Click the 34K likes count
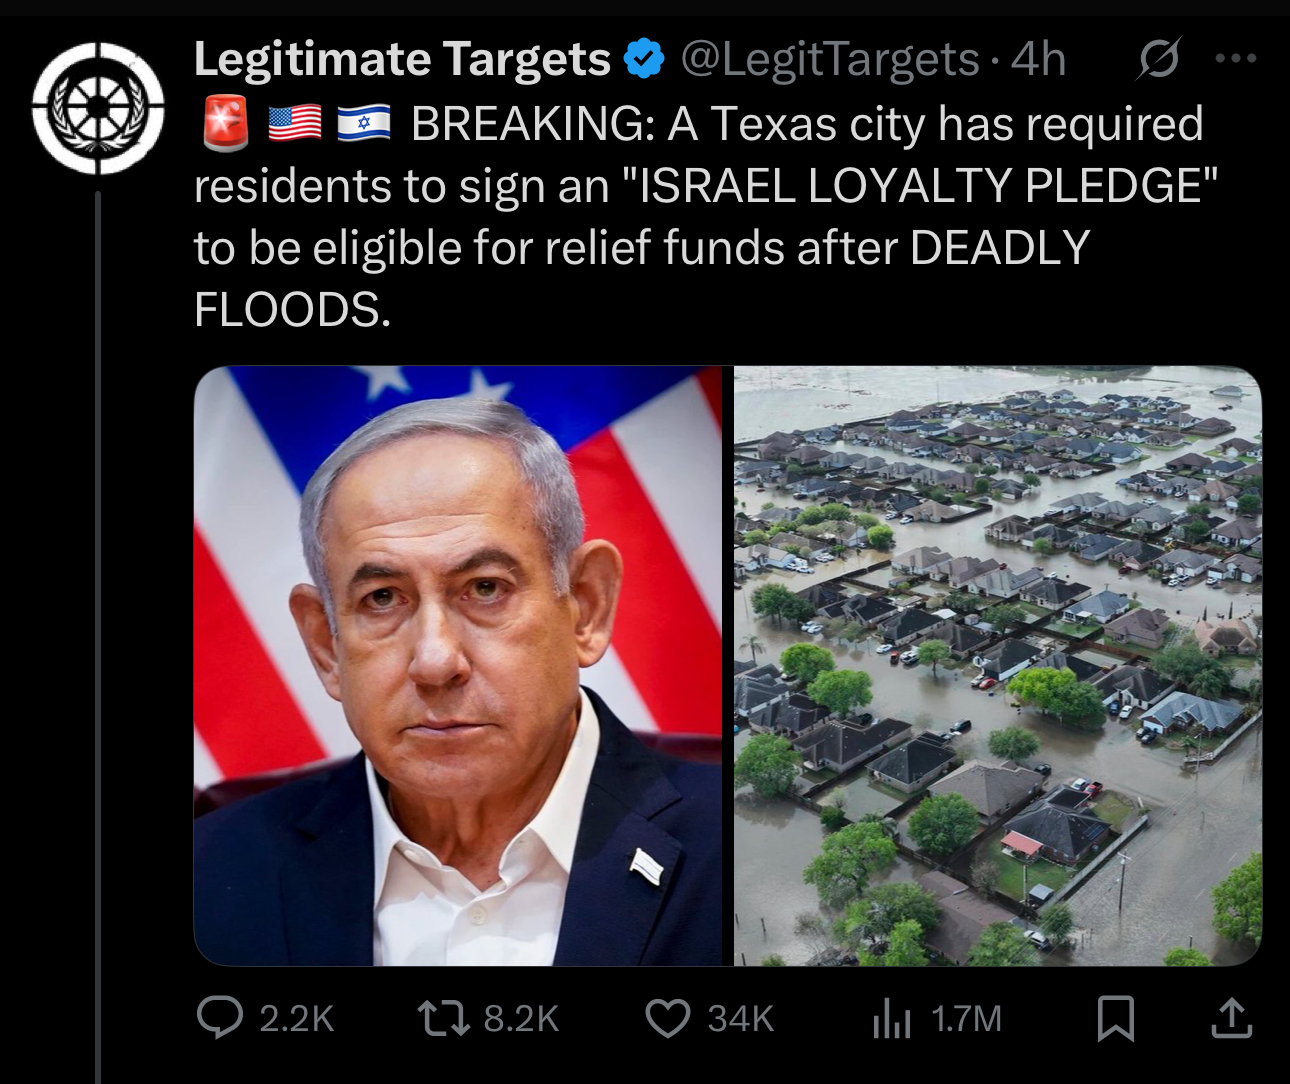Image resolution: width=1290 pixels, height=1084 pixels. [741, 1019]
